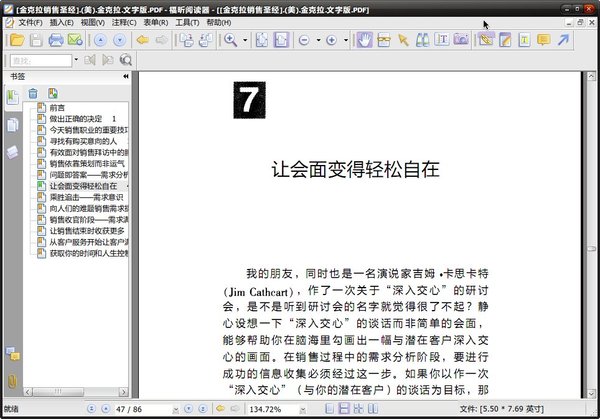Switch to continuous page layout

coord(344,409)
